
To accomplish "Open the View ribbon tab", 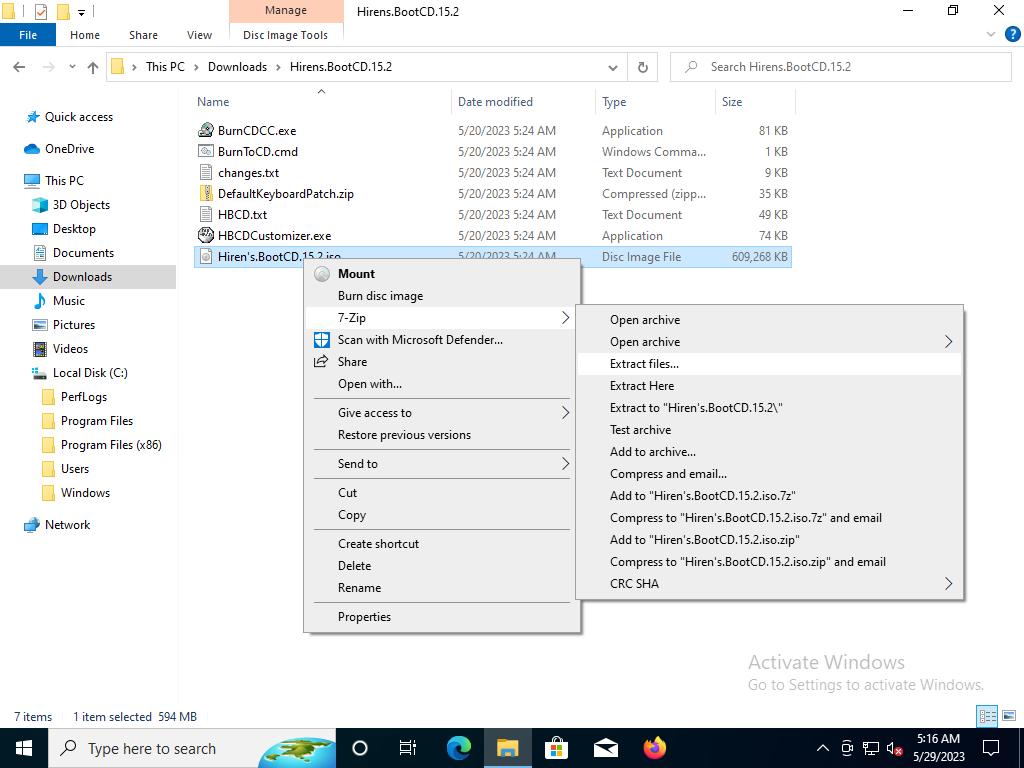I will tap(199, 35).
